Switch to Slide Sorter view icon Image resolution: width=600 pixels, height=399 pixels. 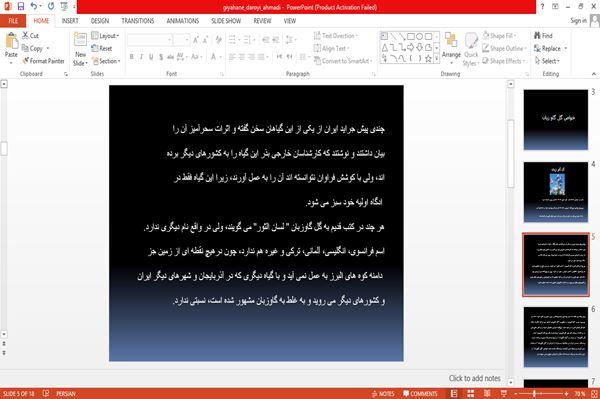coord(471,394)
